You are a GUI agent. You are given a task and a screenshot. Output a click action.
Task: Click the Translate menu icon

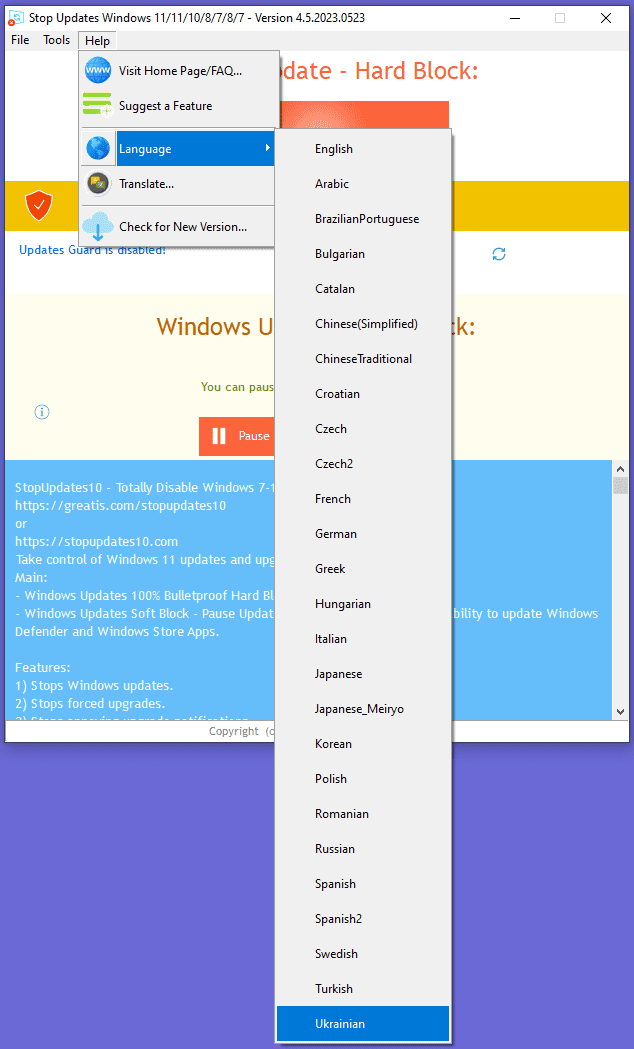pyautogui.click(x=98, y=183)
